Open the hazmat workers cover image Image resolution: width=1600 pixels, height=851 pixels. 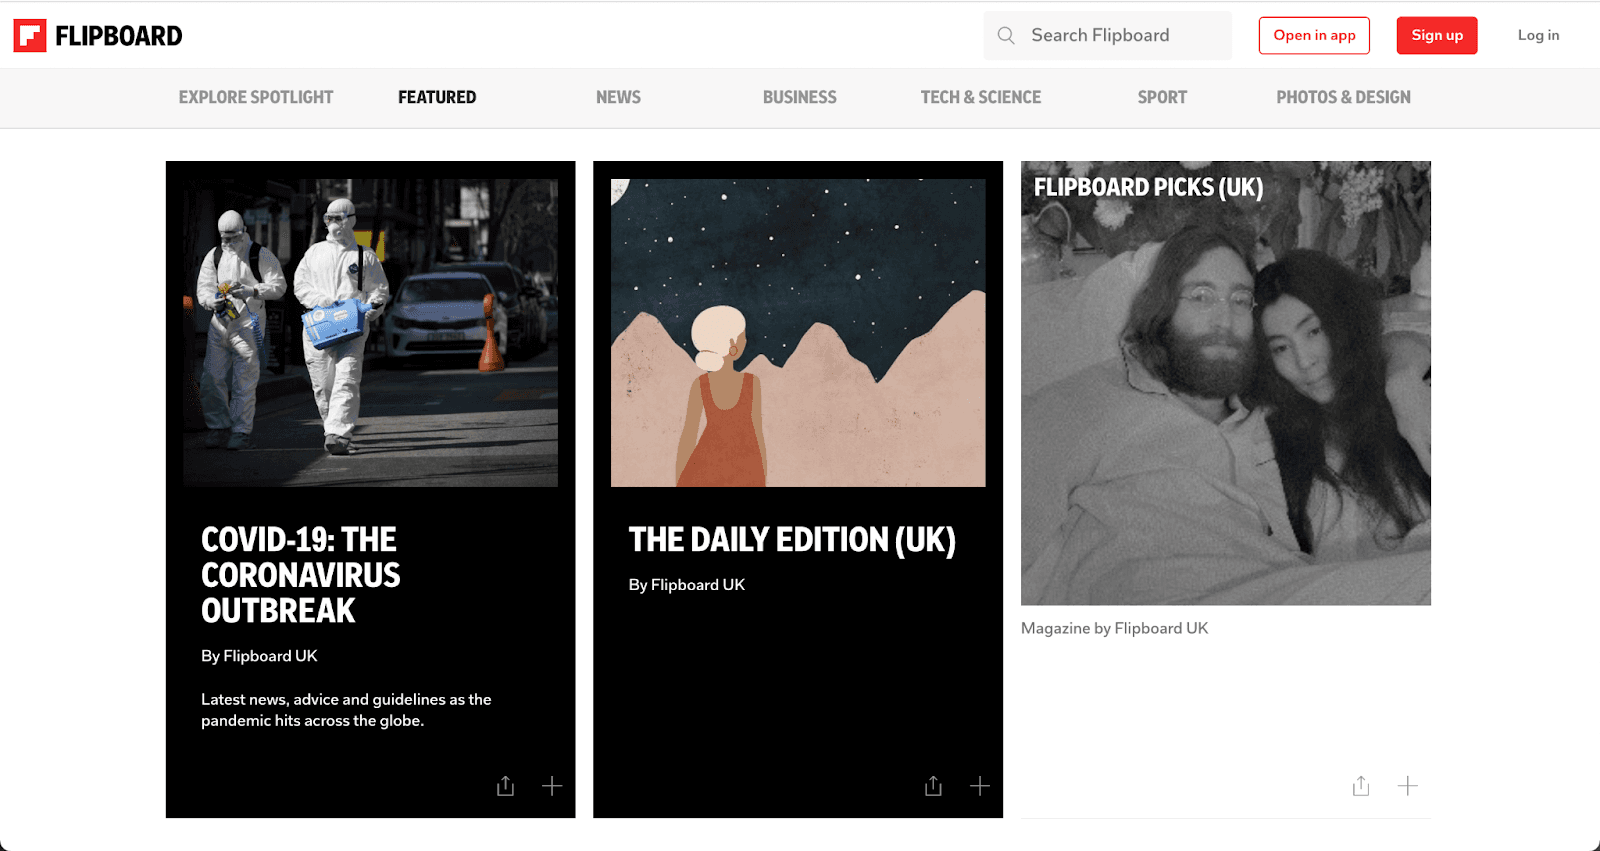coord(370,333)
